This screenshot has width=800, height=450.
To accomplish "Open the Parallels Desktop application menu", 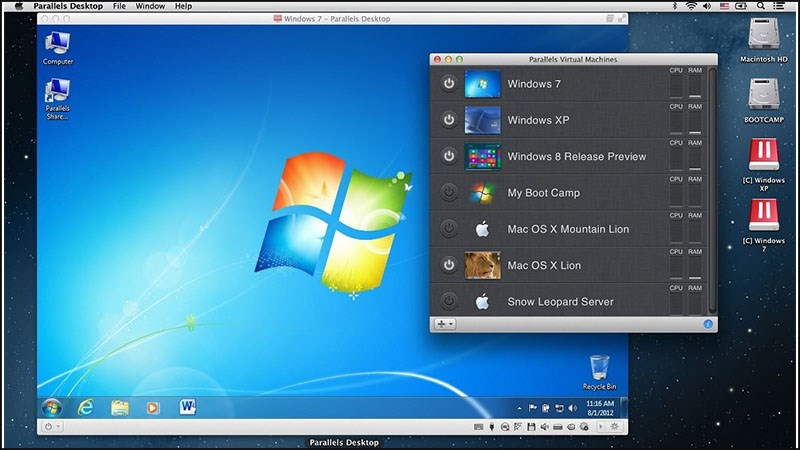I will point(68,6).
